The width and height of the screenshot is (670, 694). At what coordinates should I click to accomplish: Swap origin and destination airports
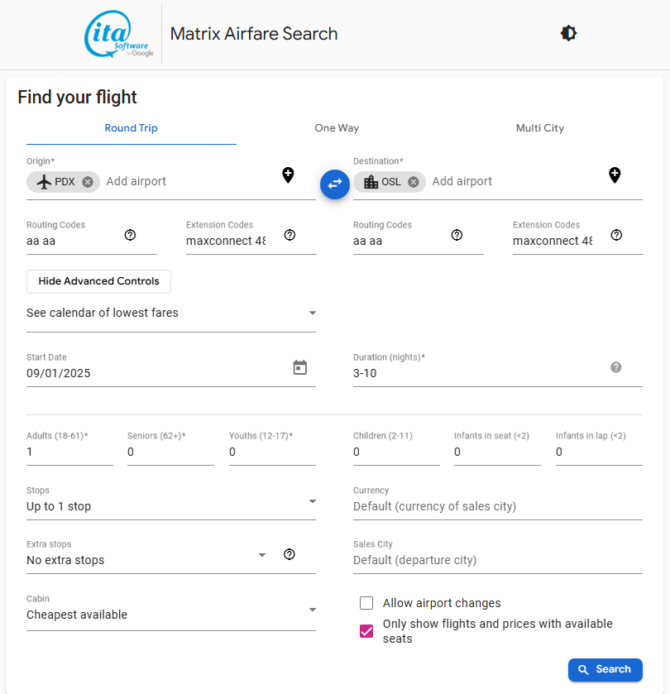335,184
